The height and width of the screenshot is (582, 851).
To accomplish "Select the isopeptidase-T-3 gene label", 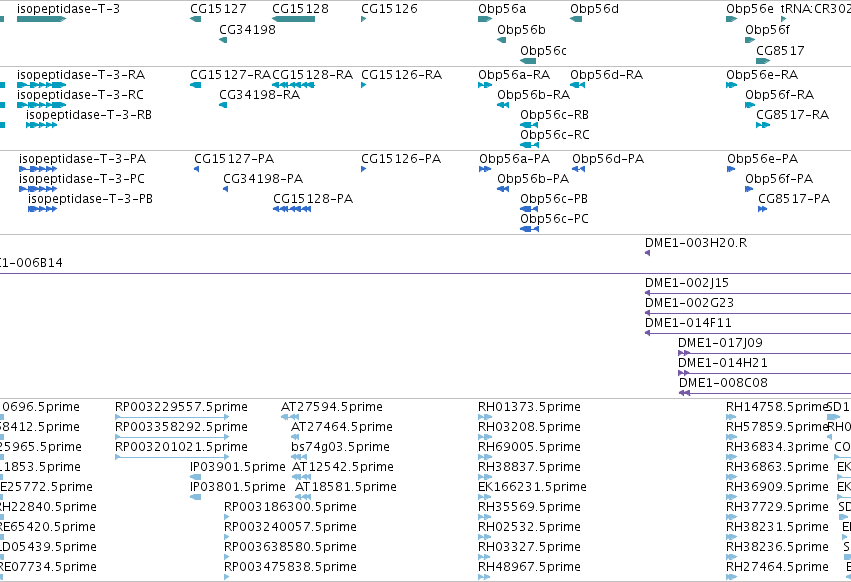I will coord(68,9).
